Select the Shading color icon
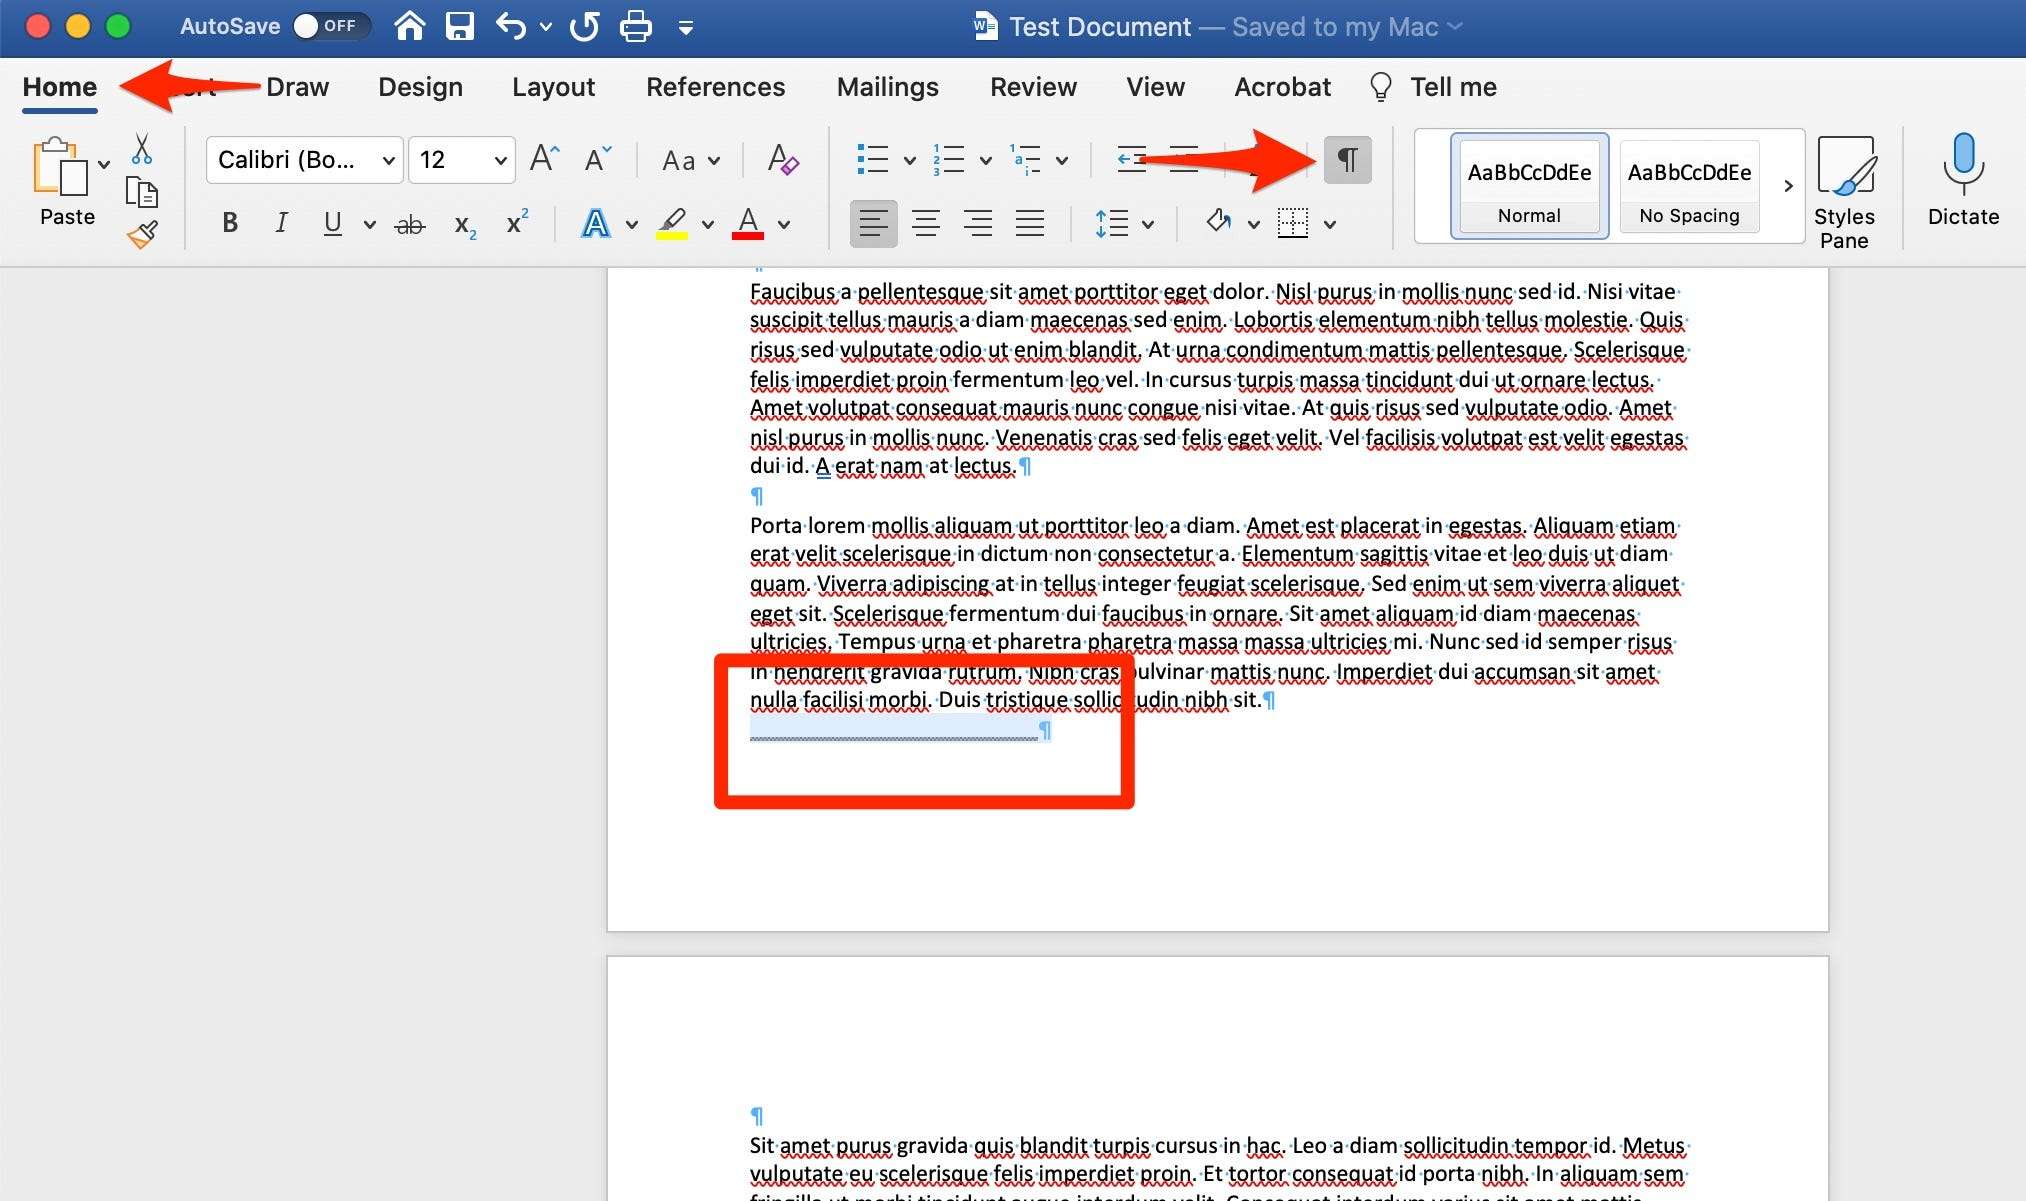 pos(1218,222)
